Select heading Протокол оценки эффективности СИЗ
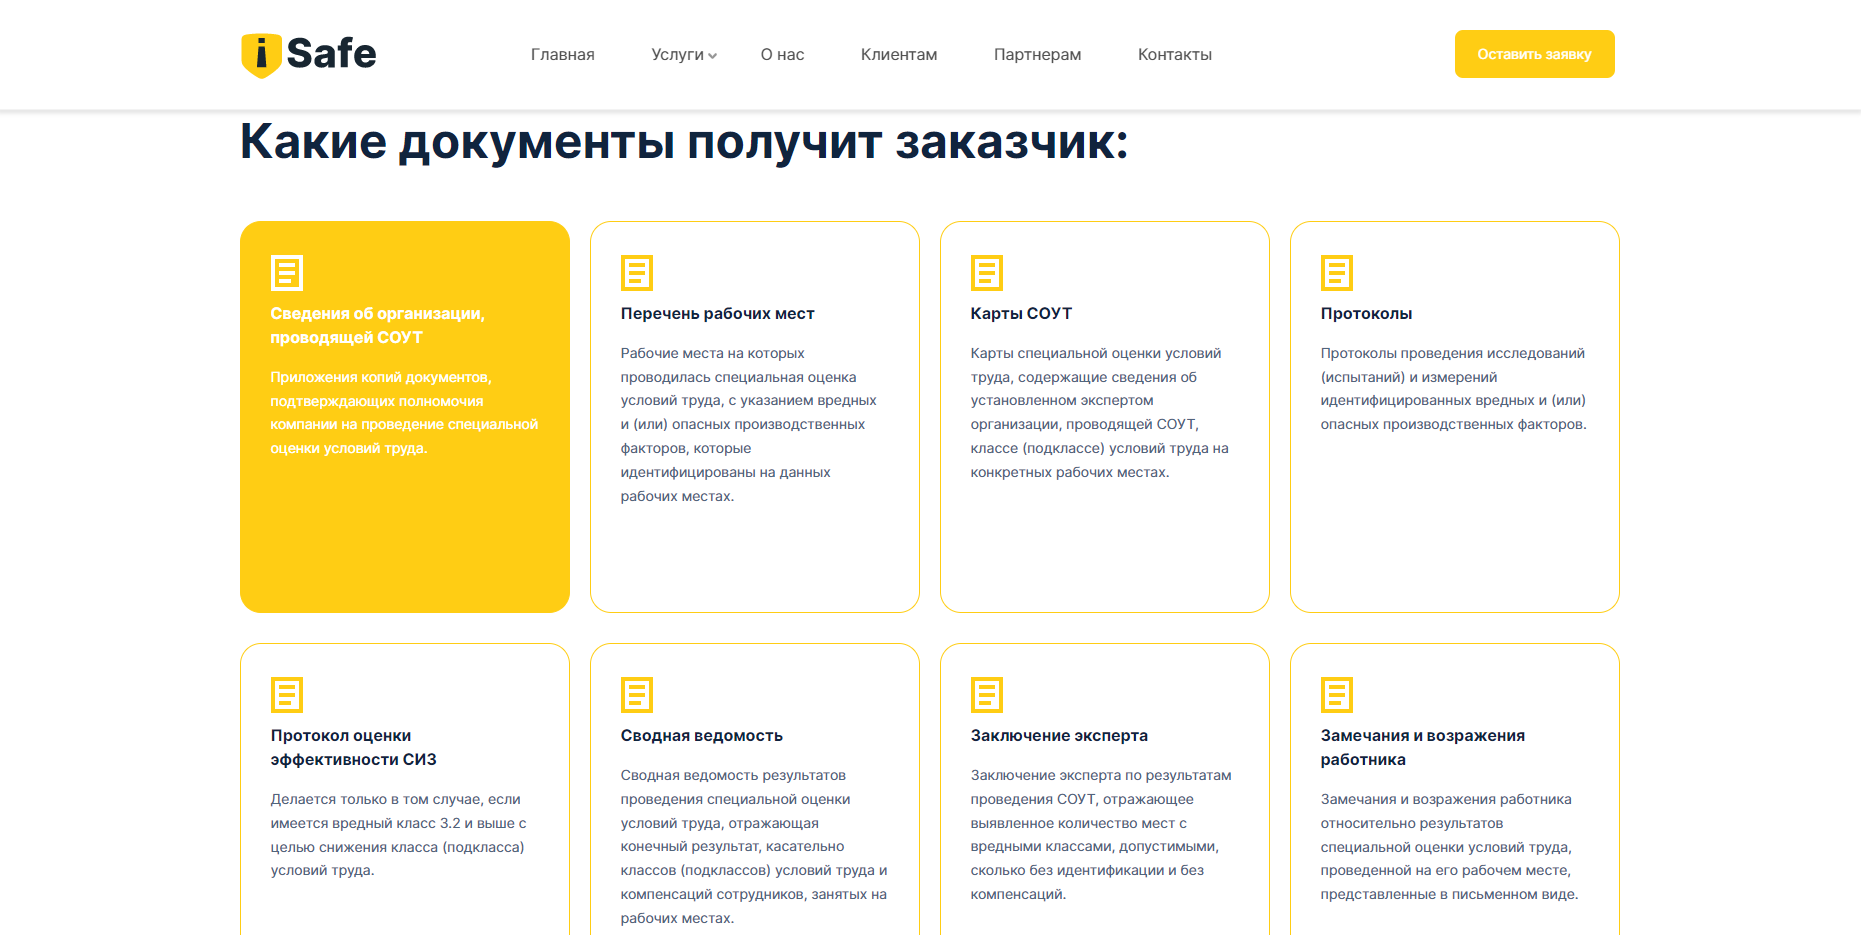 (x=353, y=748)
